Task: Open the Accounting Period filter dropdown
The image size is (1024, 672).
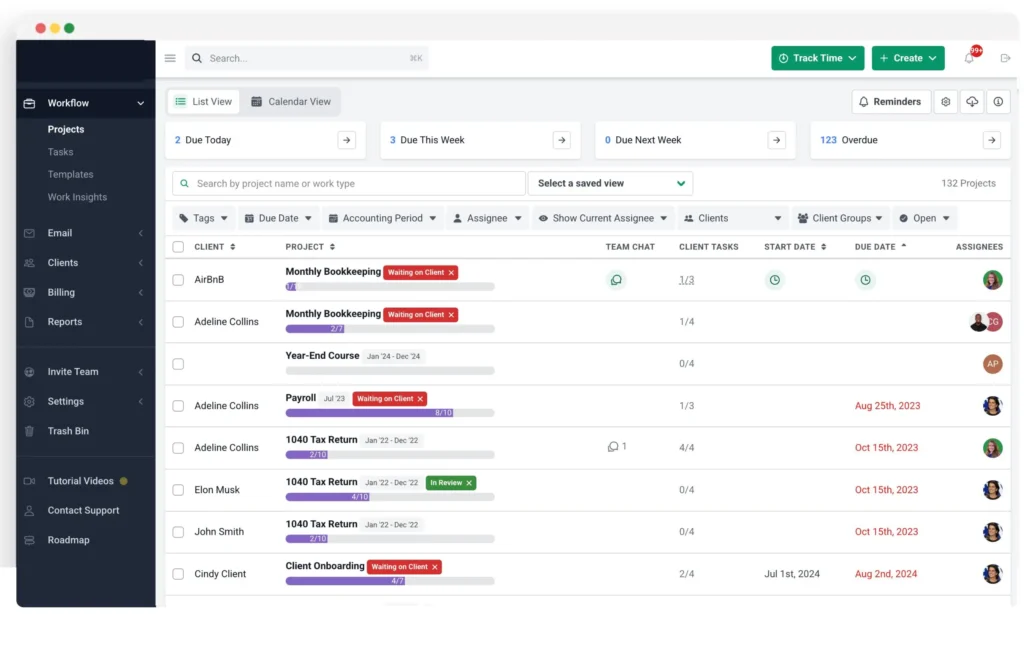Action: click(x=383, y=218)
